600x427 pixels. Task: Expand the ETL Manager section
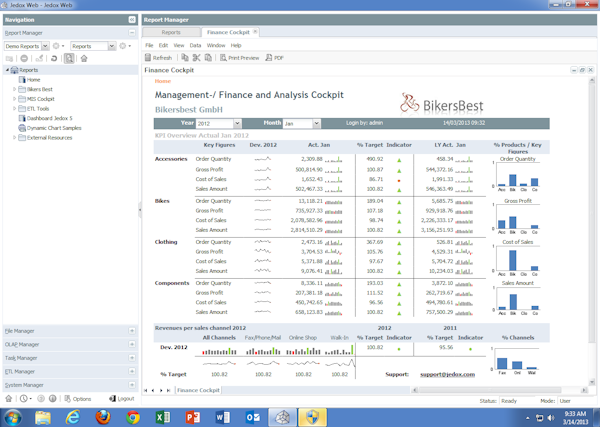click(x=132, y=371)
